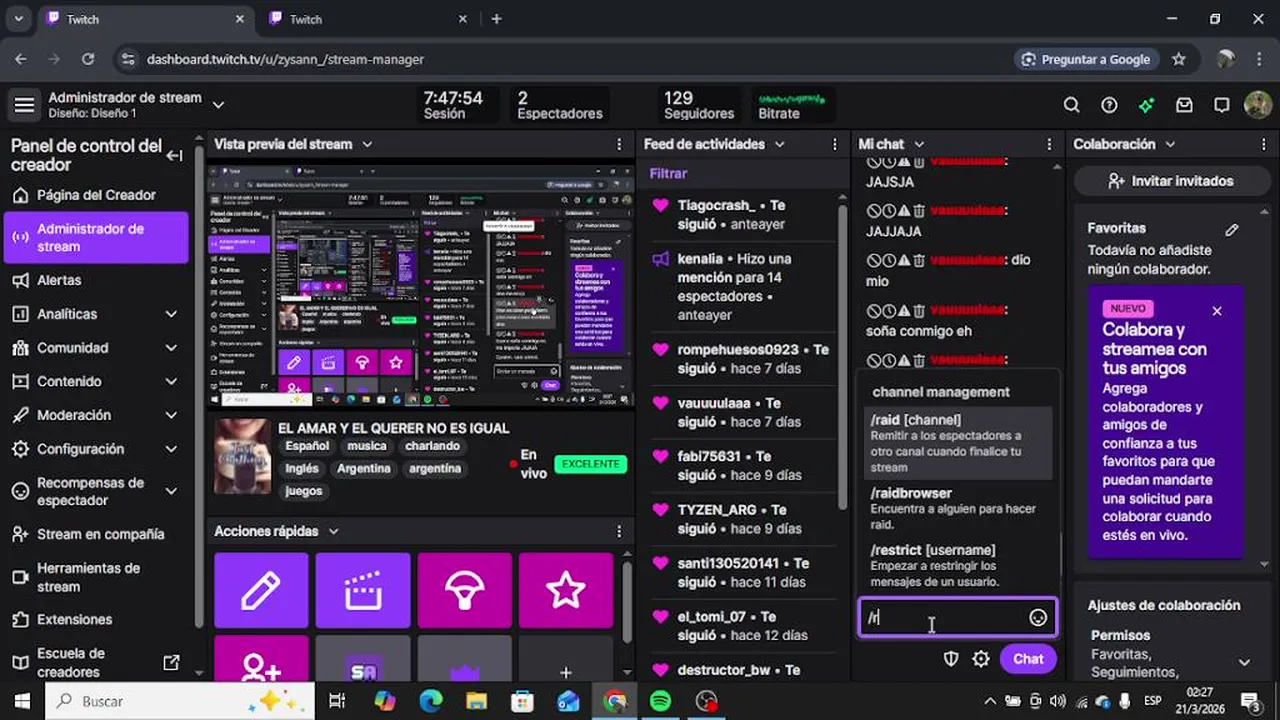Click Filtrar in the activity feed

coord(668,173)
